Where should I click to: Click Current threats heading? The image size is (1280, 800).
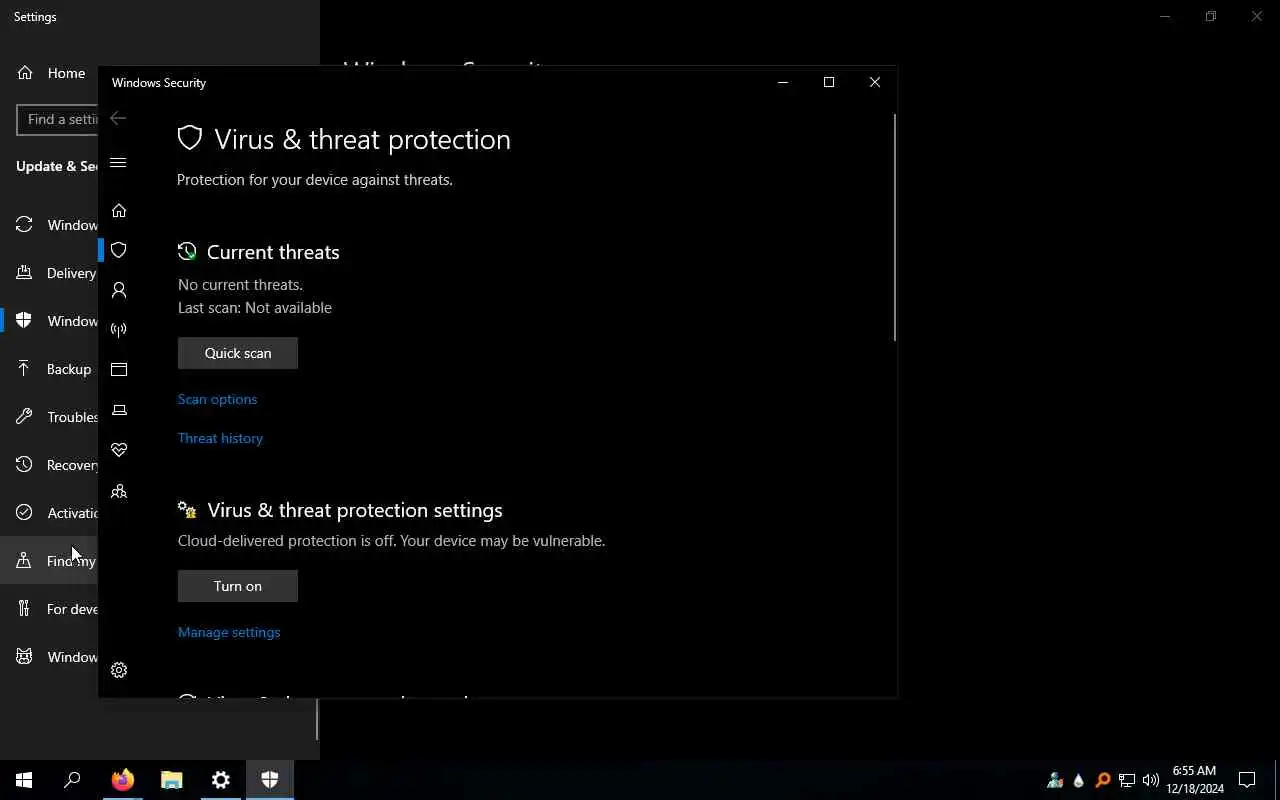tap(273, 252)
